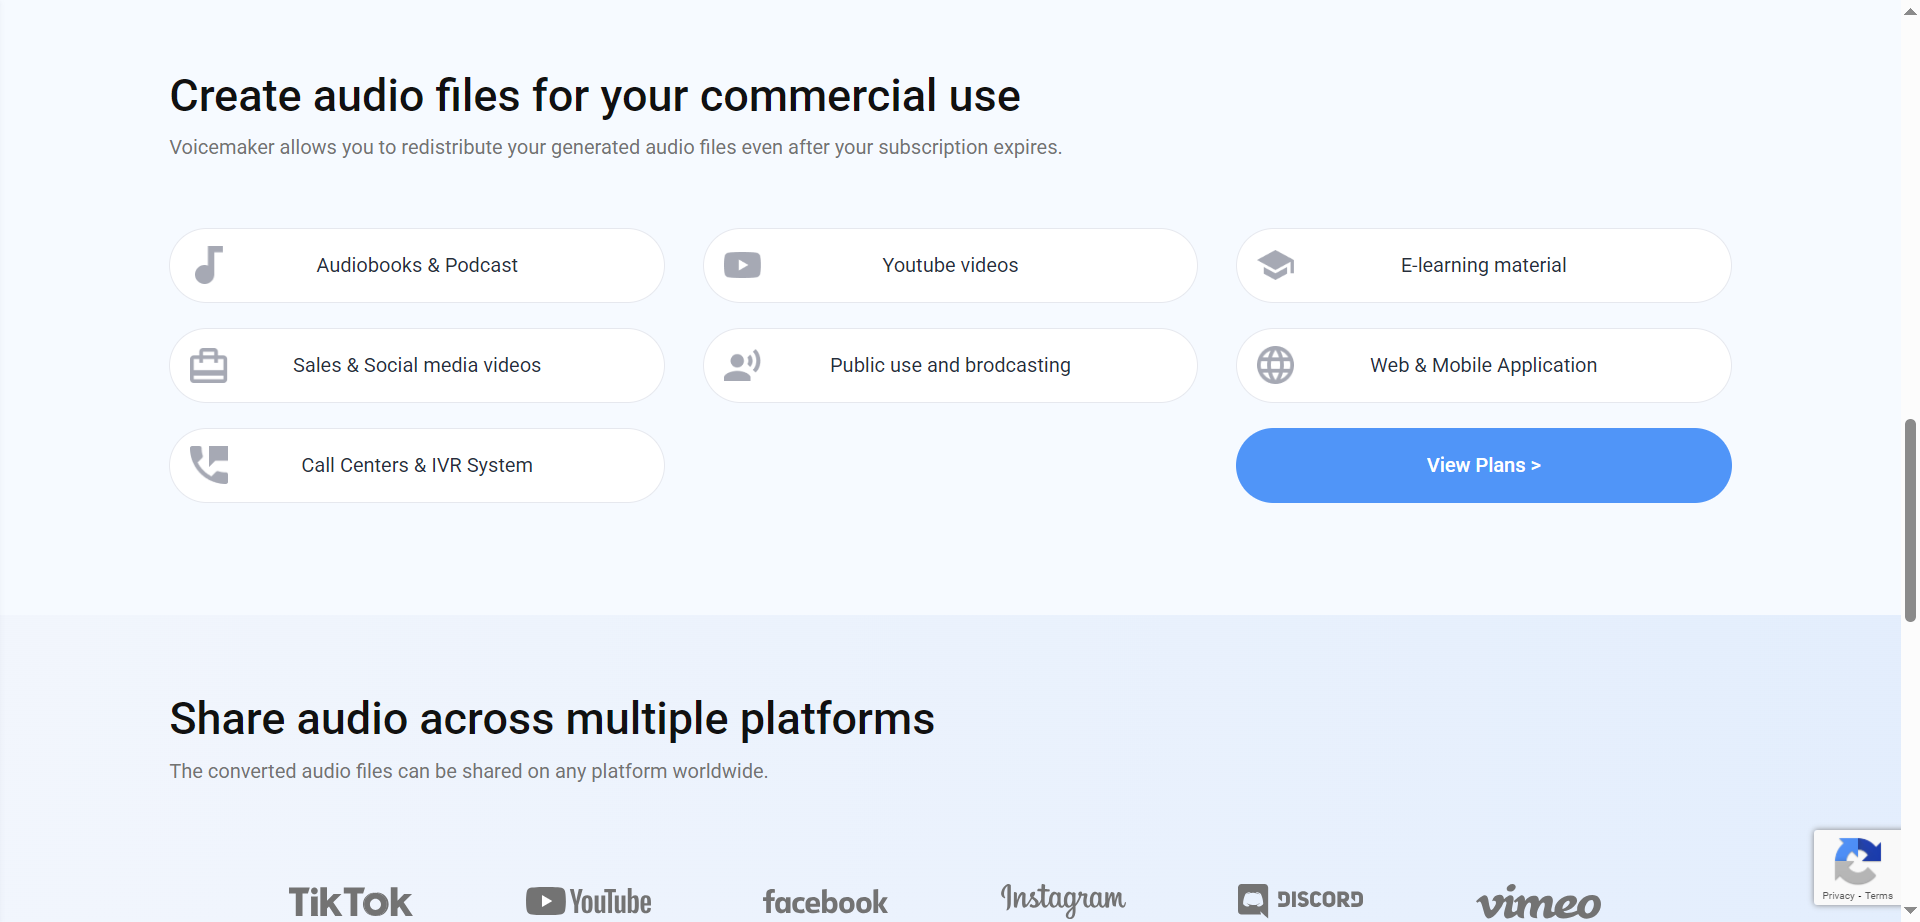Open the Privacy link
Image resolution: width=1920 pixels, height=922 pixels.
[x=1840, y=897]
